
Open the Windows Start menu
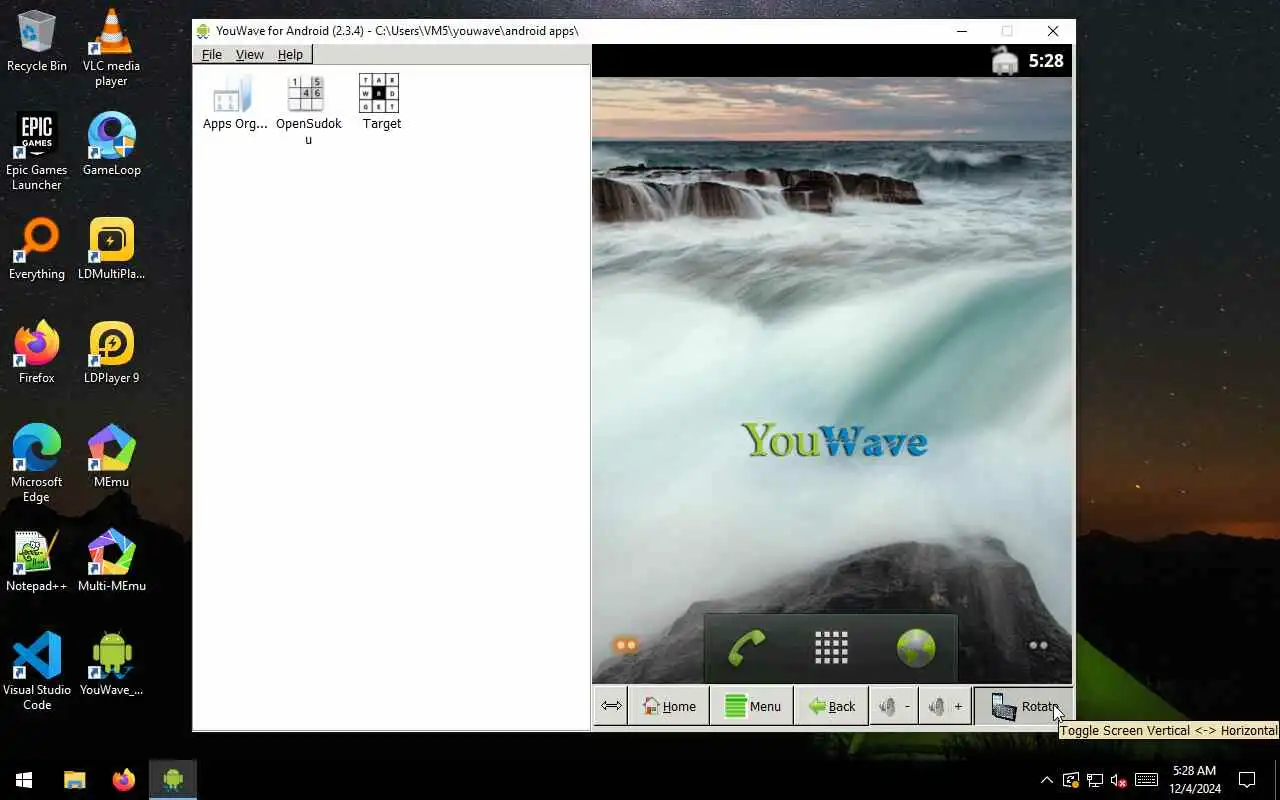[24, 780]
